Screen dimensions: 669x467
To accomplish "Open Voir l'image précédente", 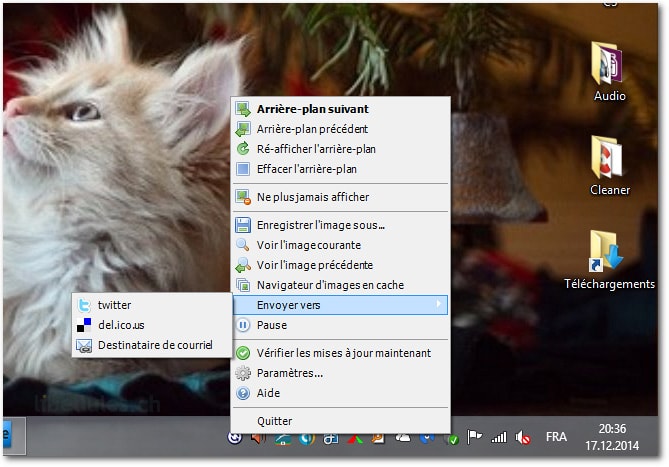I will [x=340, y=265].
